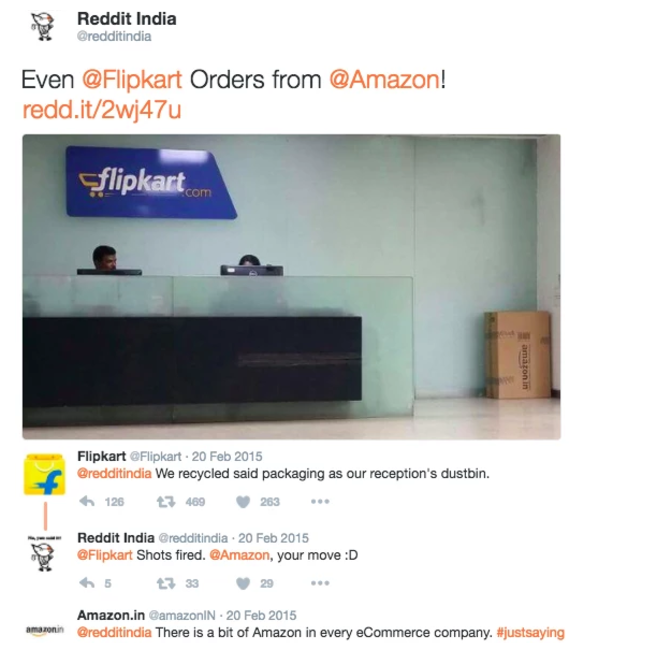
Task: Open the #justsaying hashtag
Action: [x=530, y=632]
